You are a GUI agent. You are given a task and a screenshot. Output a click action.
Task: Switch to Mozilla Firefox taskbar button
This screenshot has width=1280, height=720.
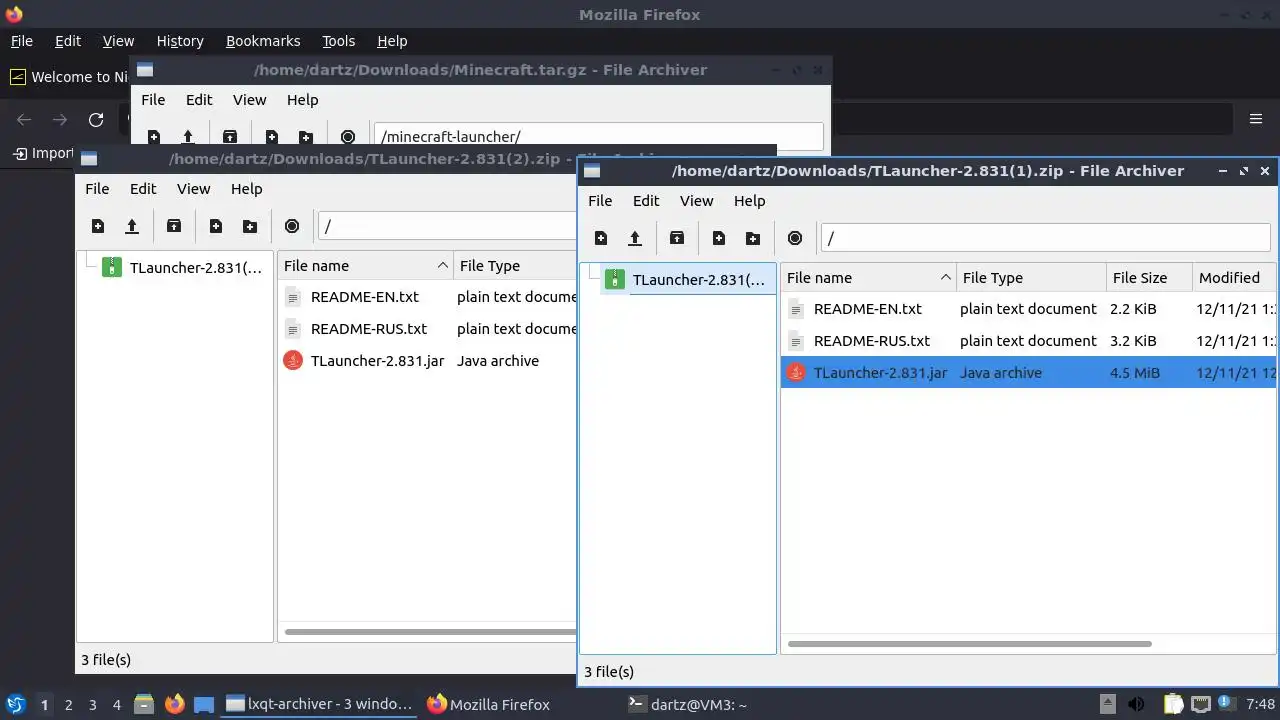[x=488, y=704]
